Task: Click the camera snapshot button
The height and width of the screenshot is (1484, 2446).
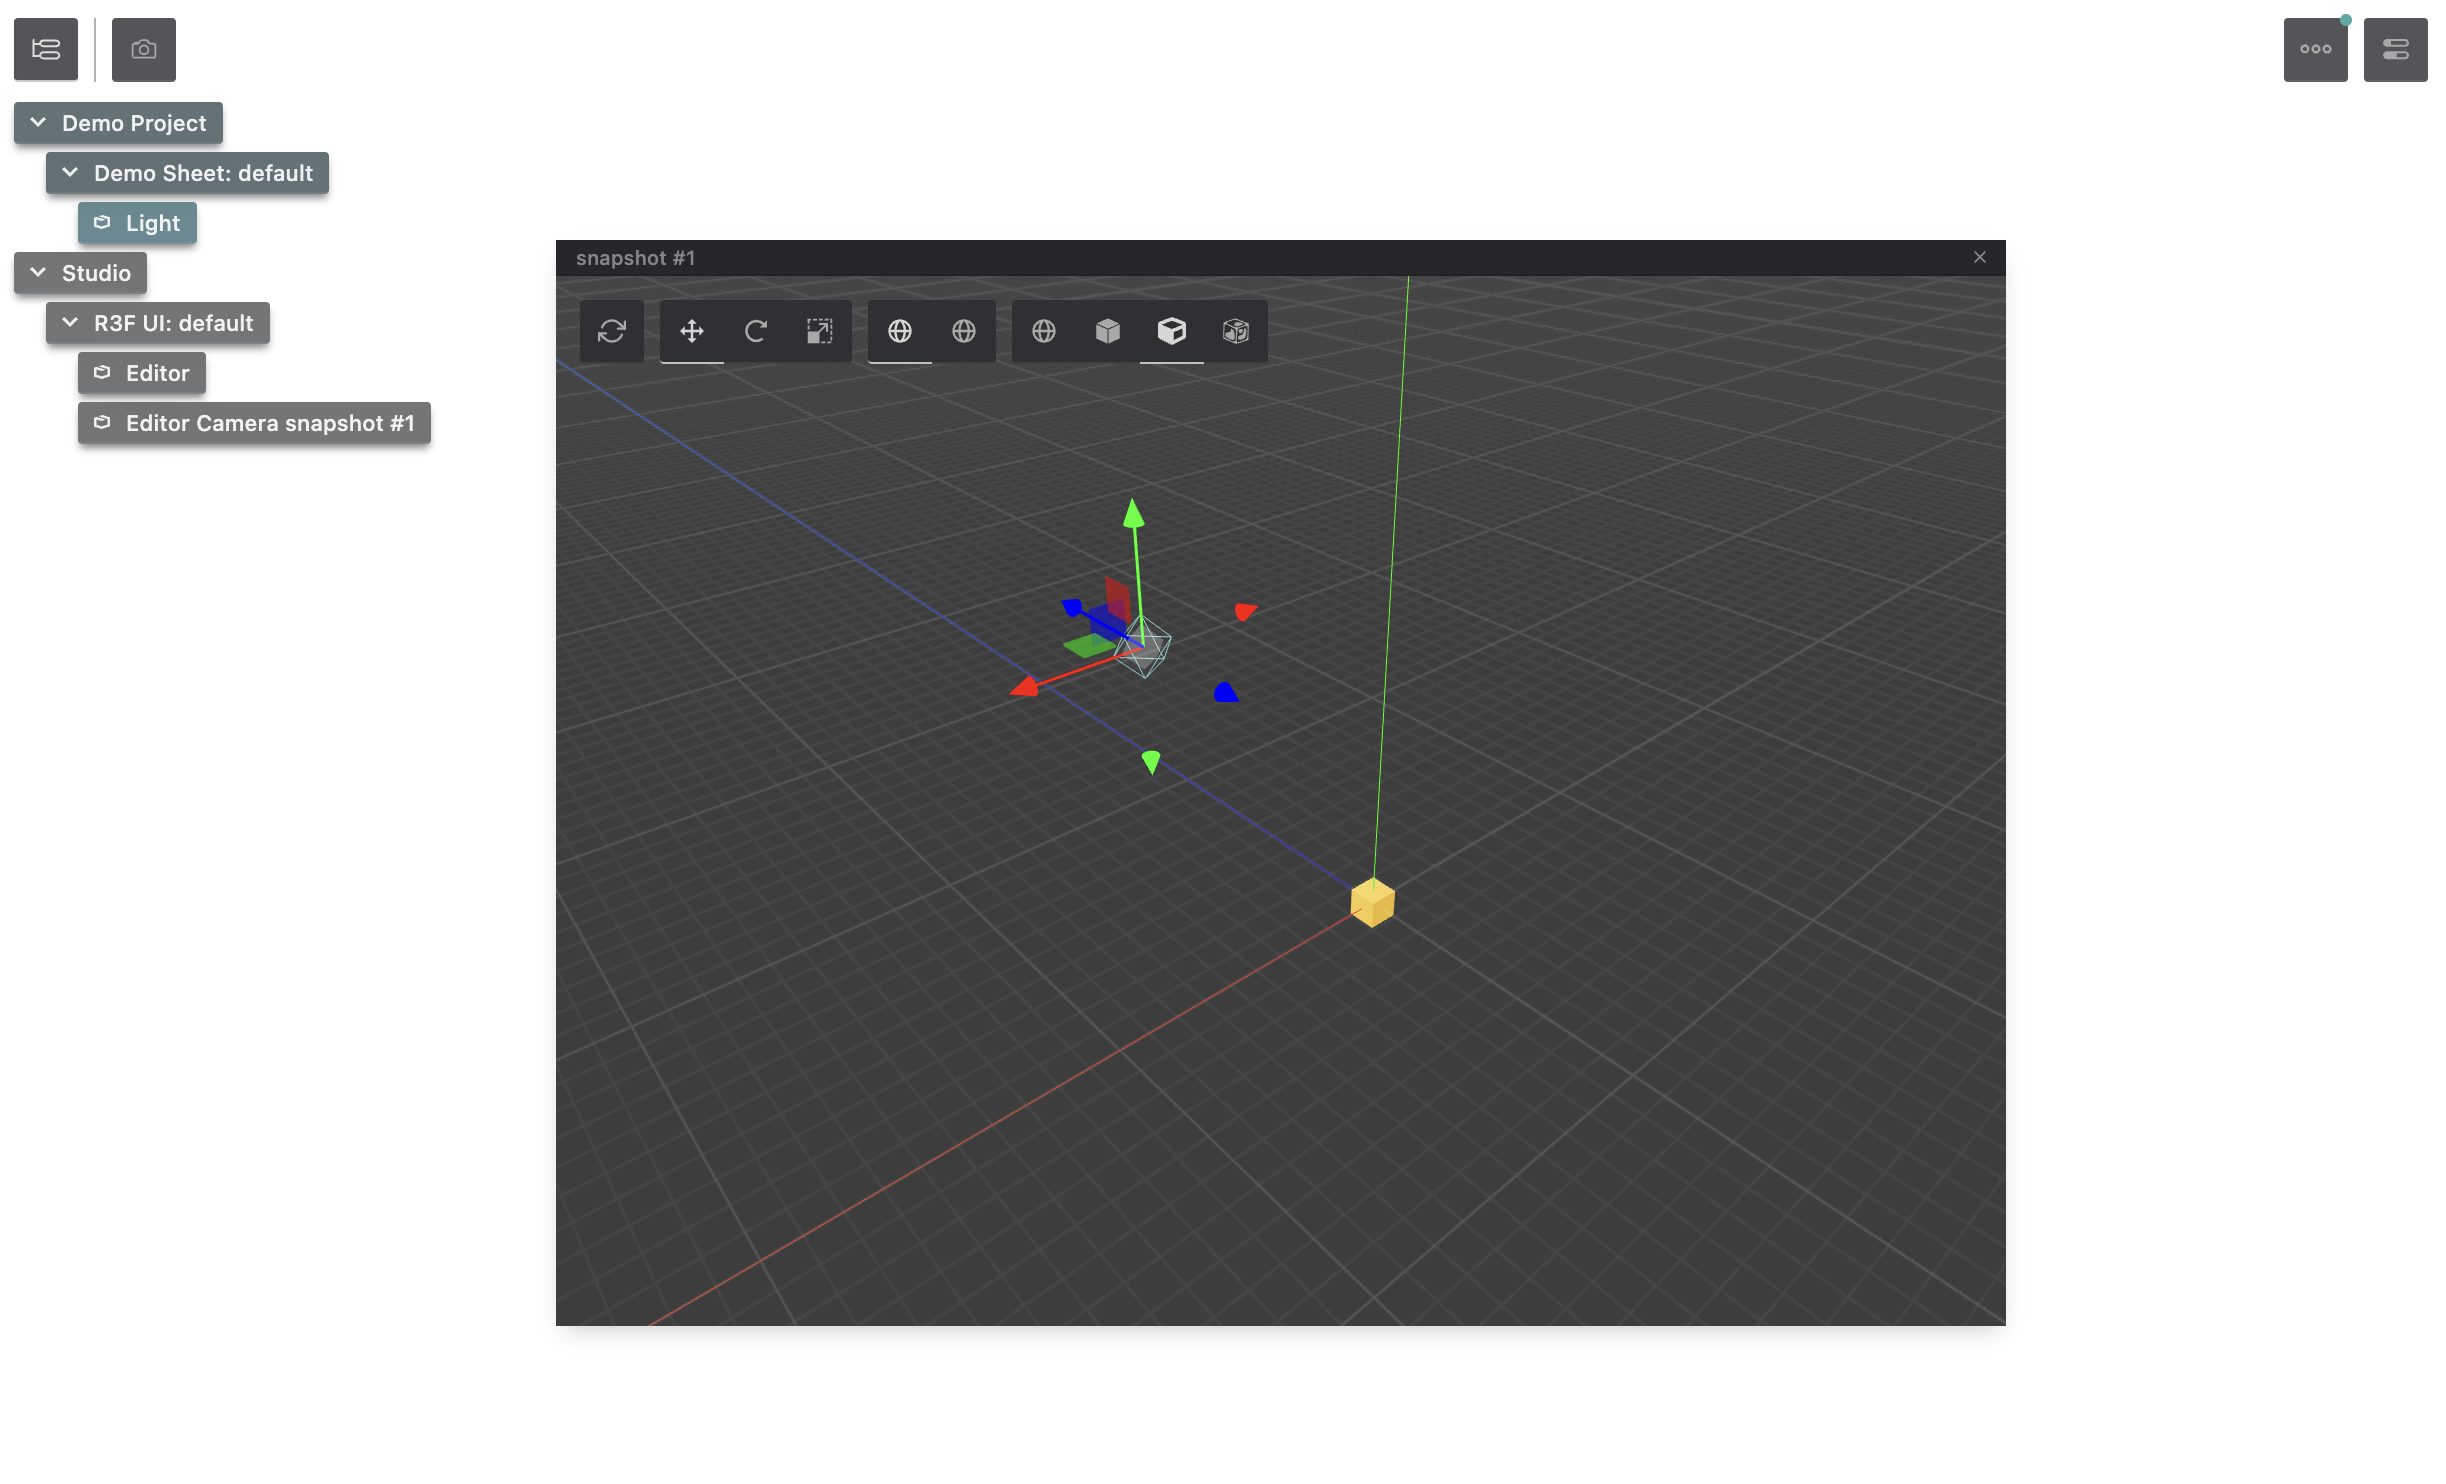Action: pos(143,49)
